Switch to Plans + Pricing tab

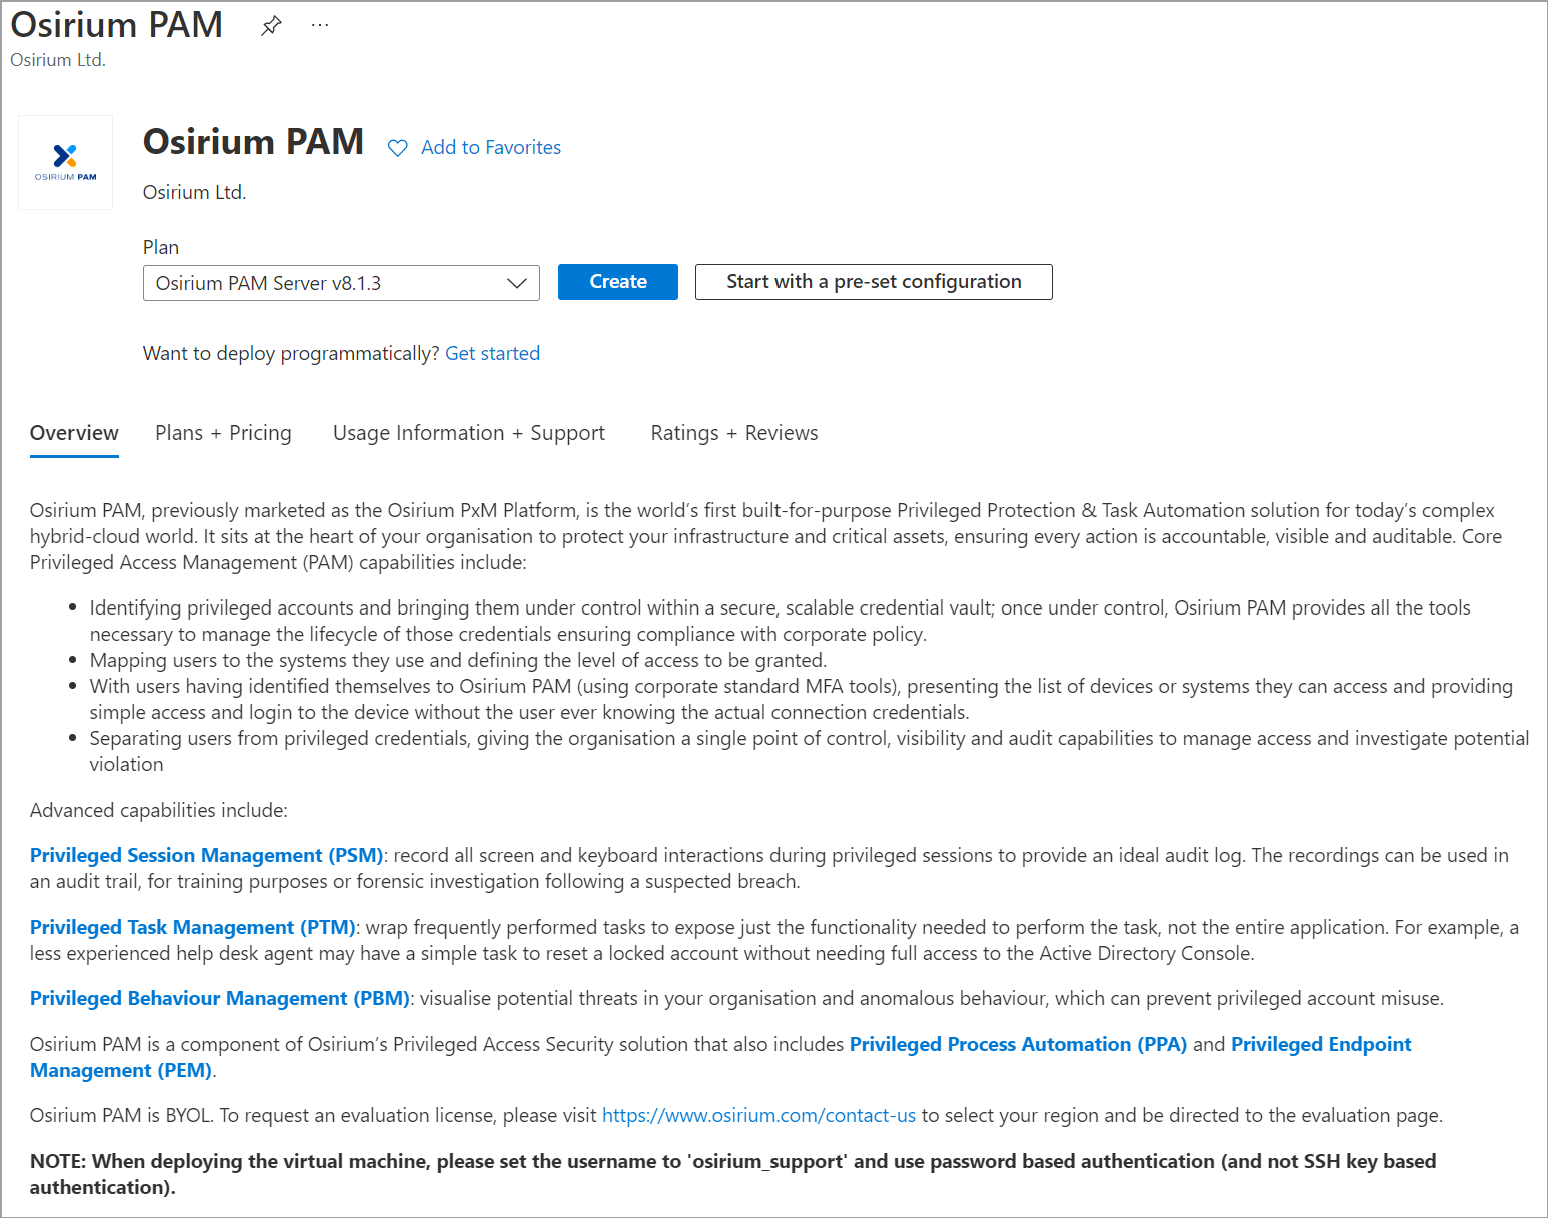point(223,433)
